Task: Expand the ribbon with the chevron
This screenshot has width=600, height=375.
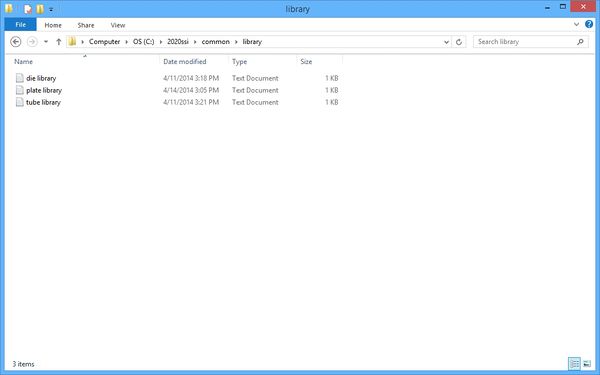Action: click(576, 24)
